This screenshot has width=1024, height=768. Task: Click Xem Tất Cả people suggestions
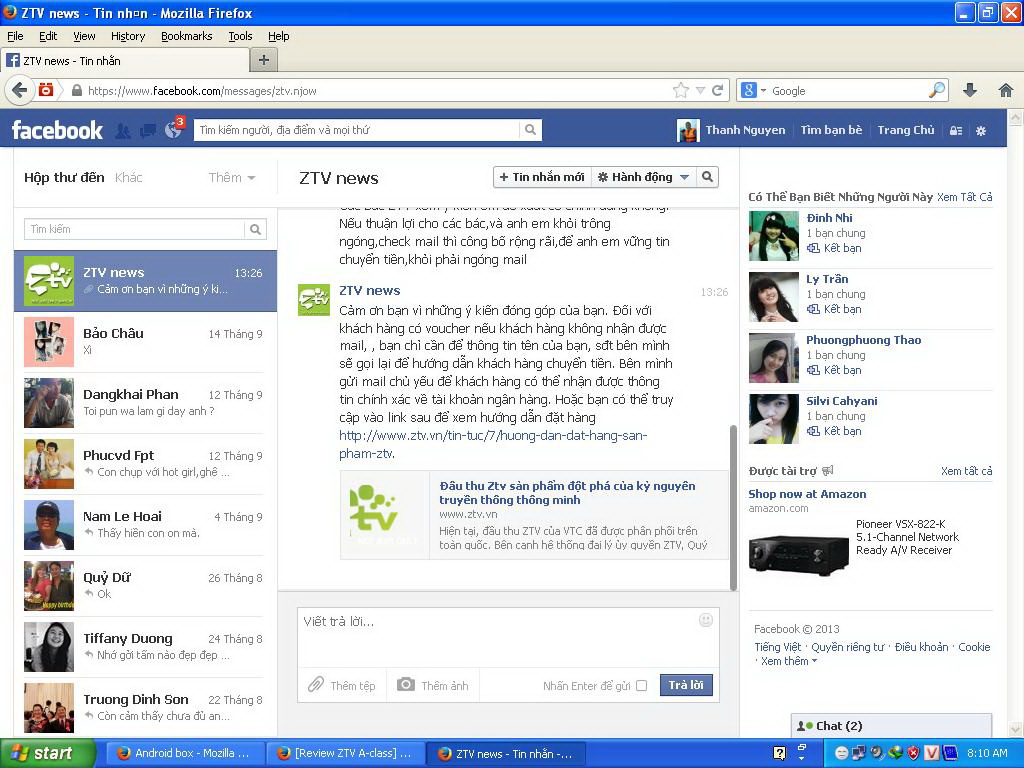pyautogui.click(x=965, y=197)
